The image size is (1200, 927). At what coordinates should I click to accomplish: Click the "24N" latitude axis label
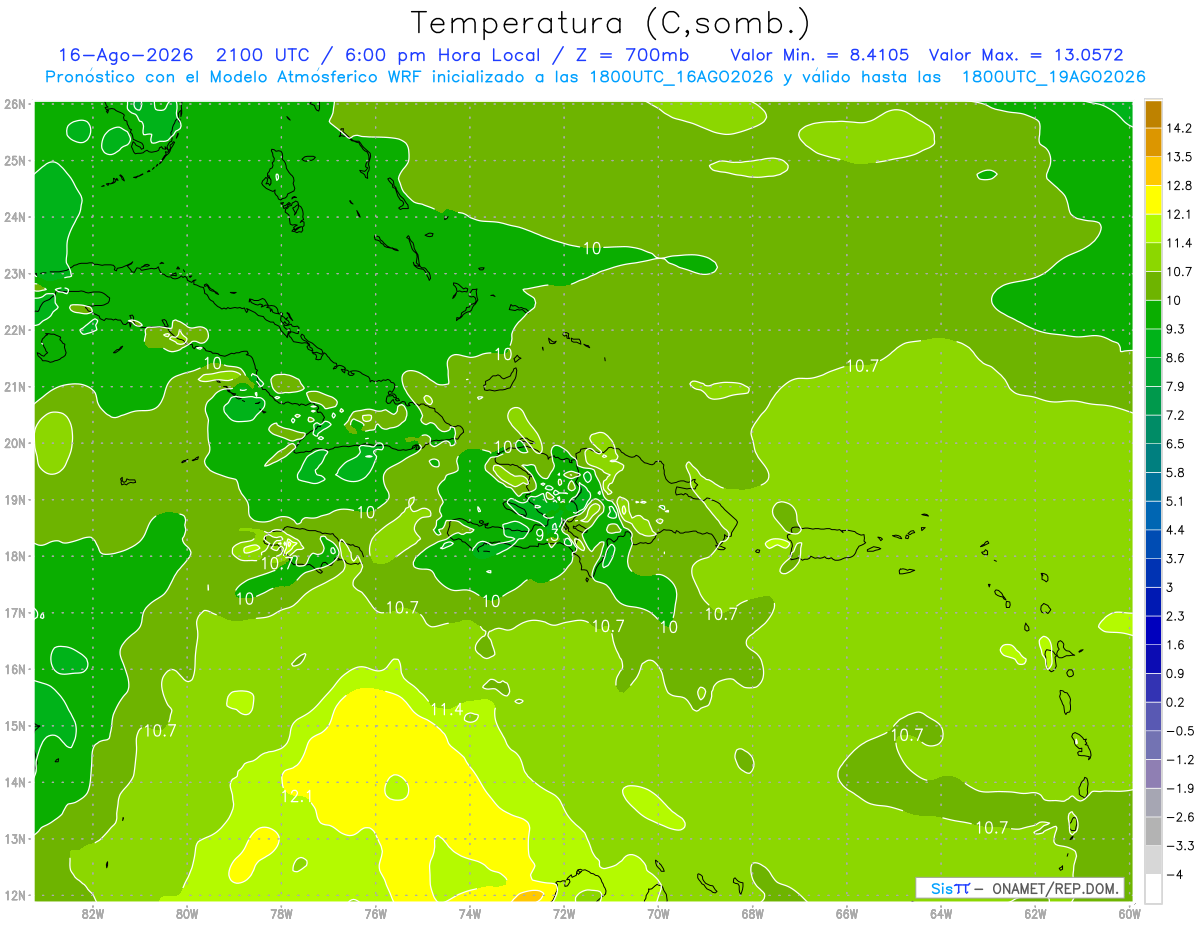[x=15, y=217]
